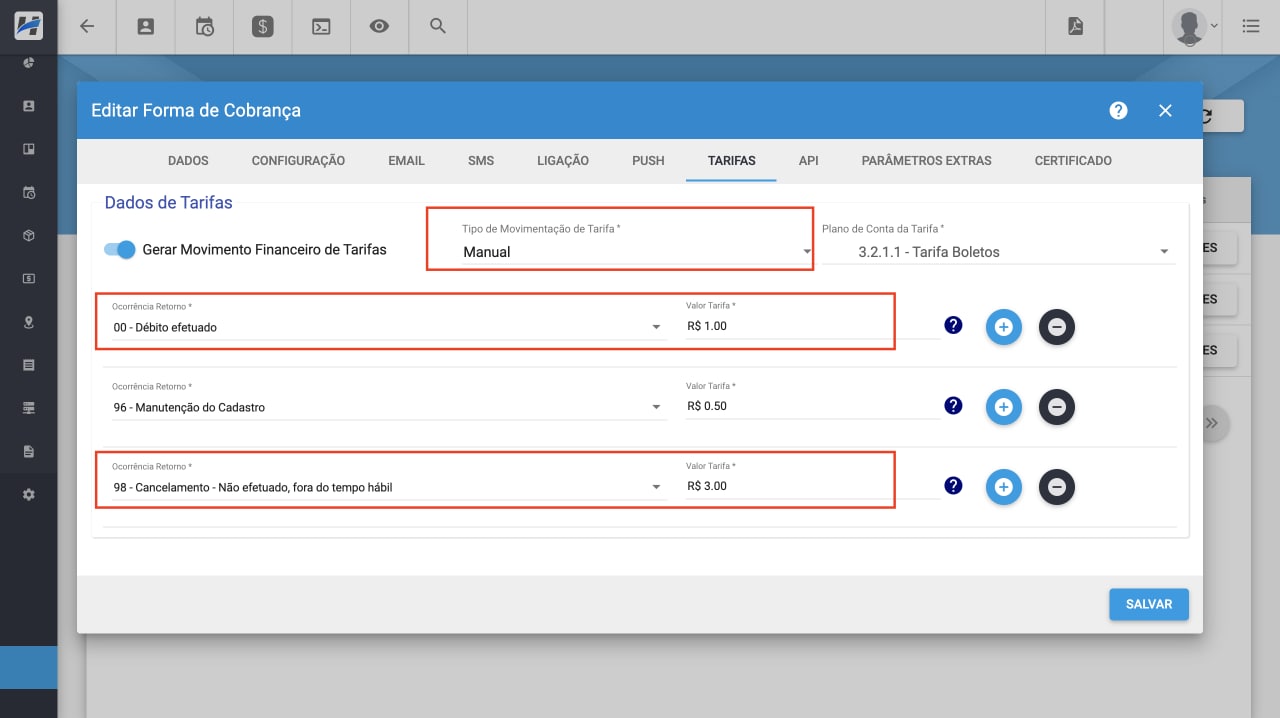
Task: Add tariff row after Manutenção do Cadastro row
Action: click(1004, 407)
